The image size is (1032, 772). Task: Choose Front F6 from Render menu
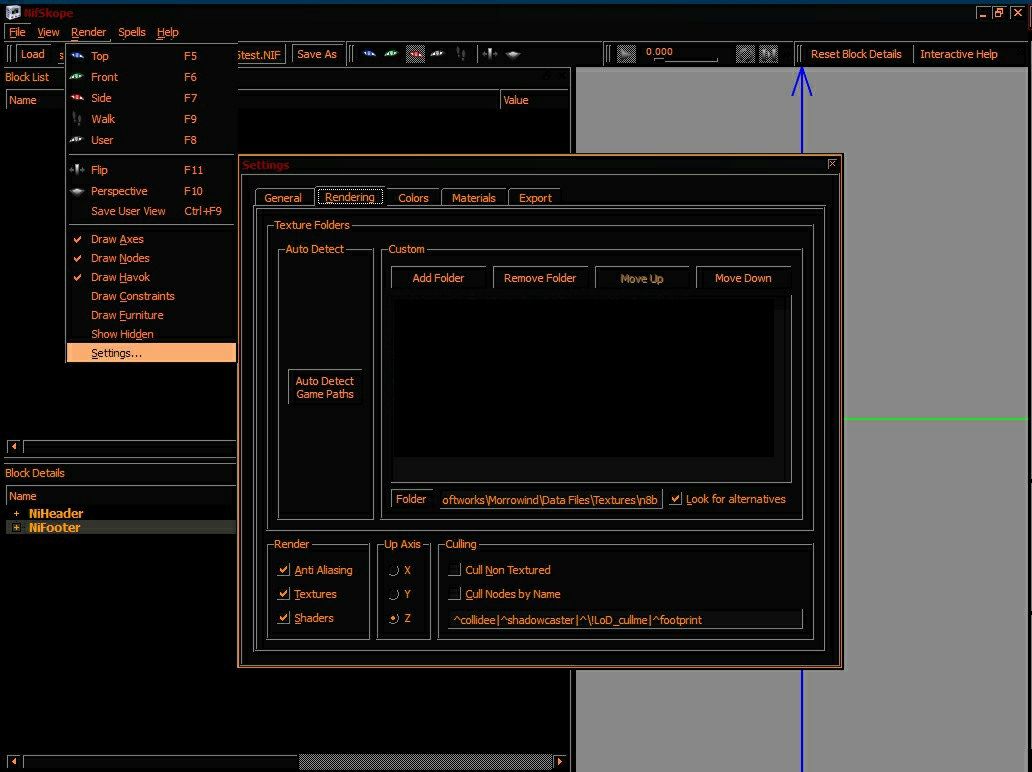click(x=151, y=77)
